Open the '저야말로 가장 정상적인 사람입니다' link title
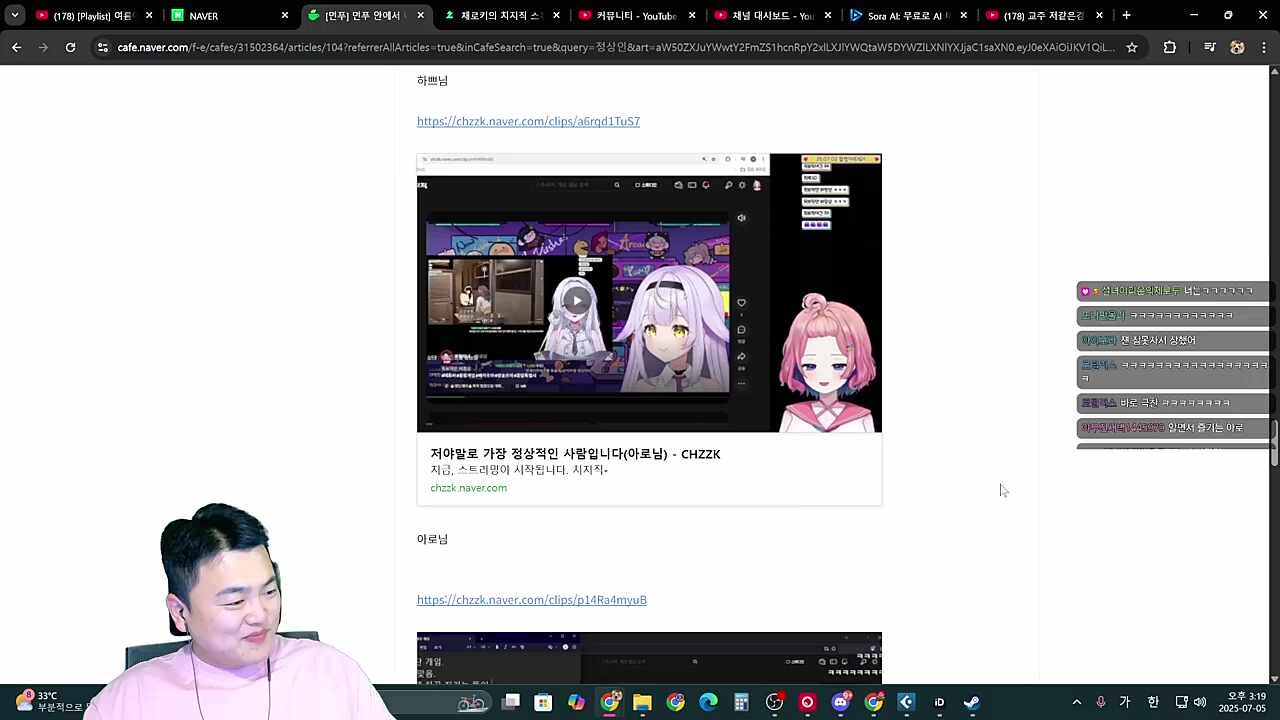1280x720 pixels. tap(575, 454)
